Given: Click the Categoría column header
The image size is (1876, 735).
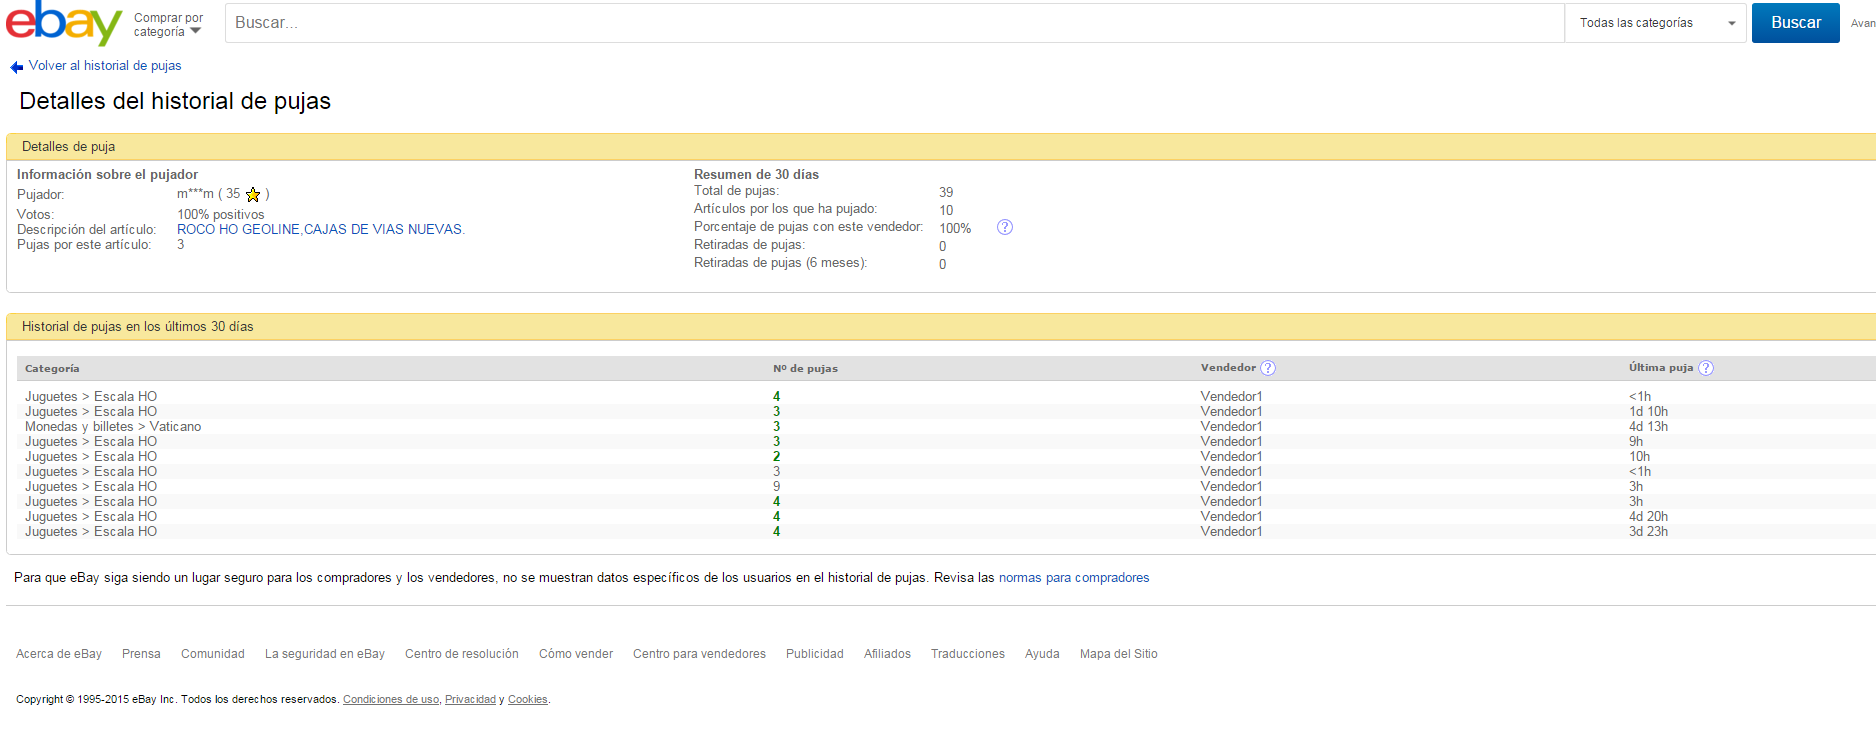Looking at the screenshot, I should [x=52, y=369].
